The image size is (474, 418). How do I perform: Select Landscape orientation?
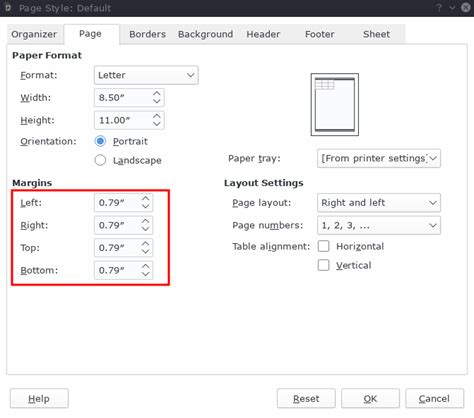click(x=100, y=160)
